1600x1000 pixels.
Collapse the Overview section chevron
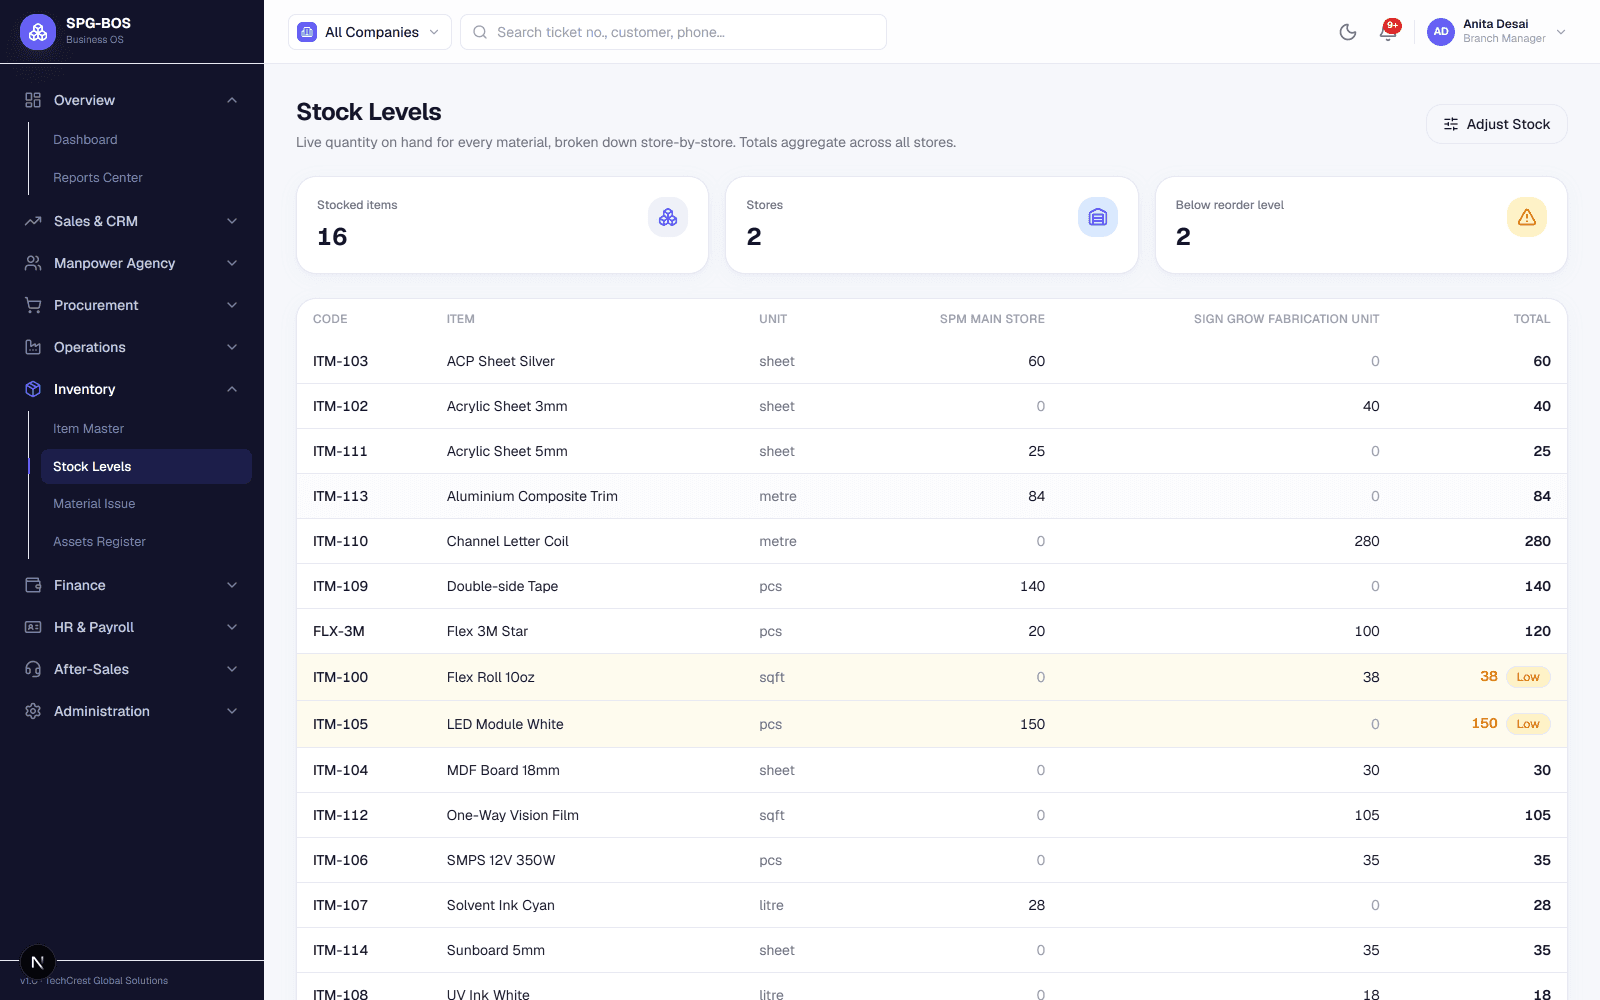point(232,100)
